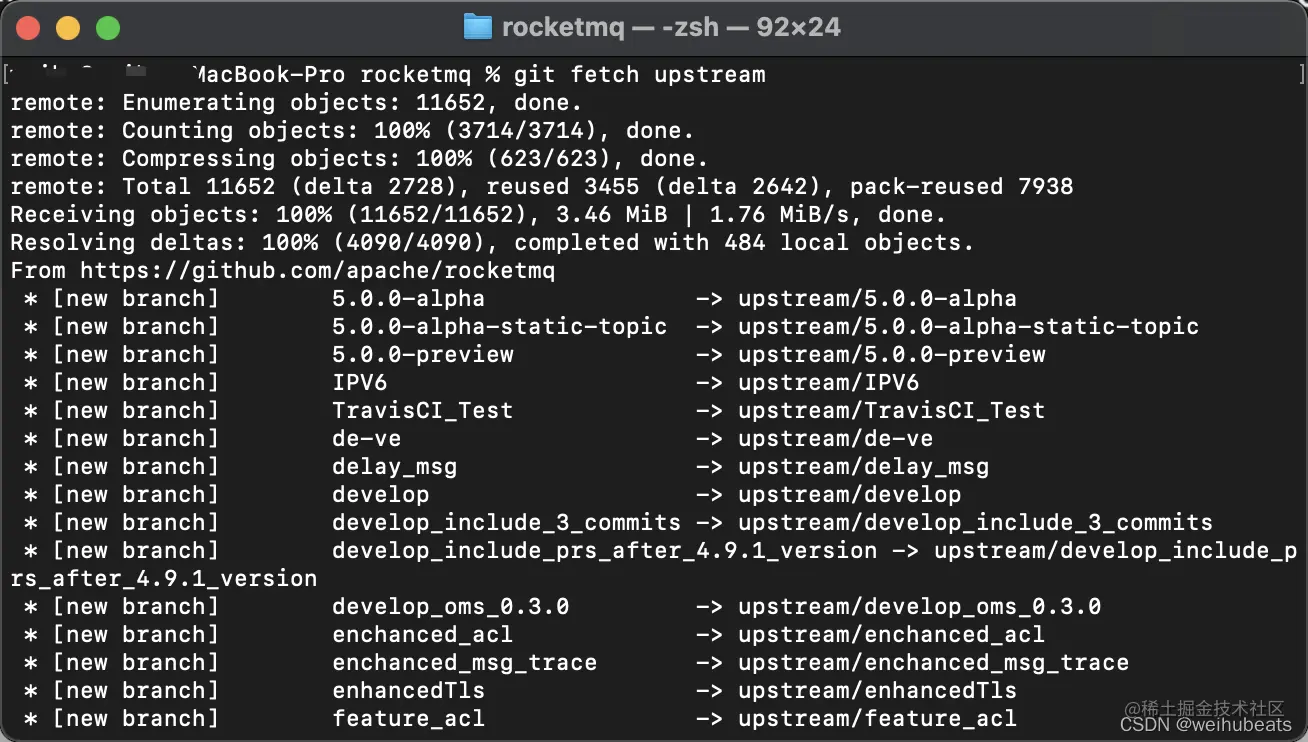
Task: Click "completed with 484 local objects."
Action: point(744,243)
